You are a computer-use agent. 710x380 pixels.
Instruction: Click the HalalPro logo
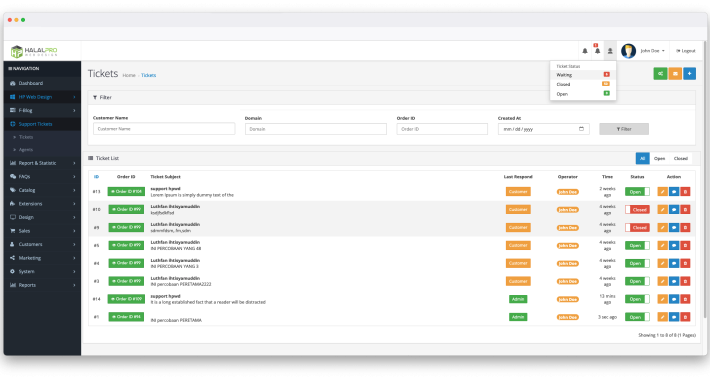point(34,51)
